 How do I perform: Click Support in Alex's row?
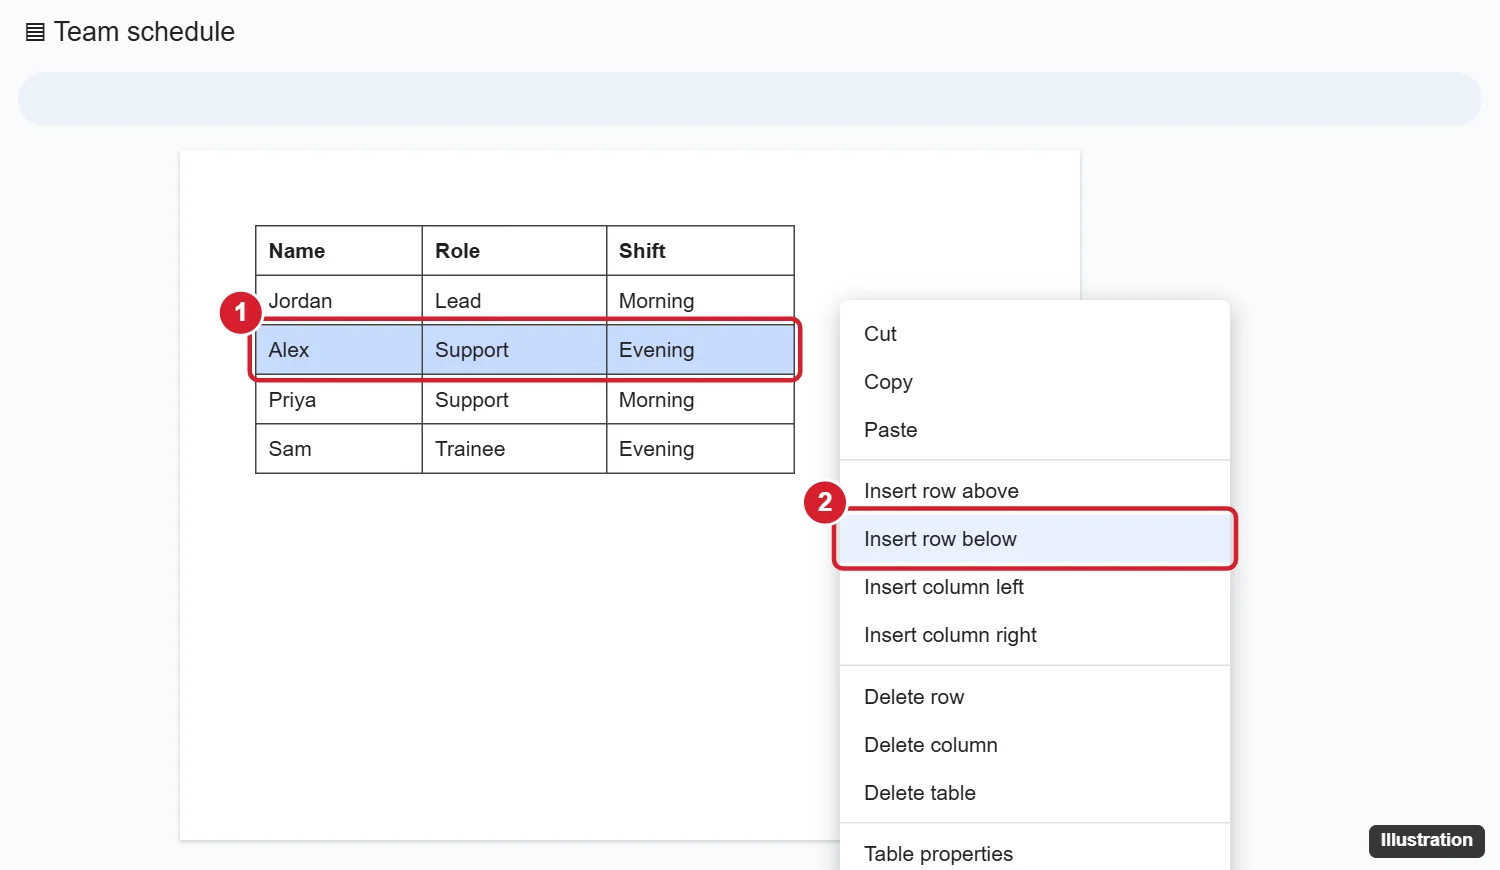pyautogui.click(x=514, y=350)
